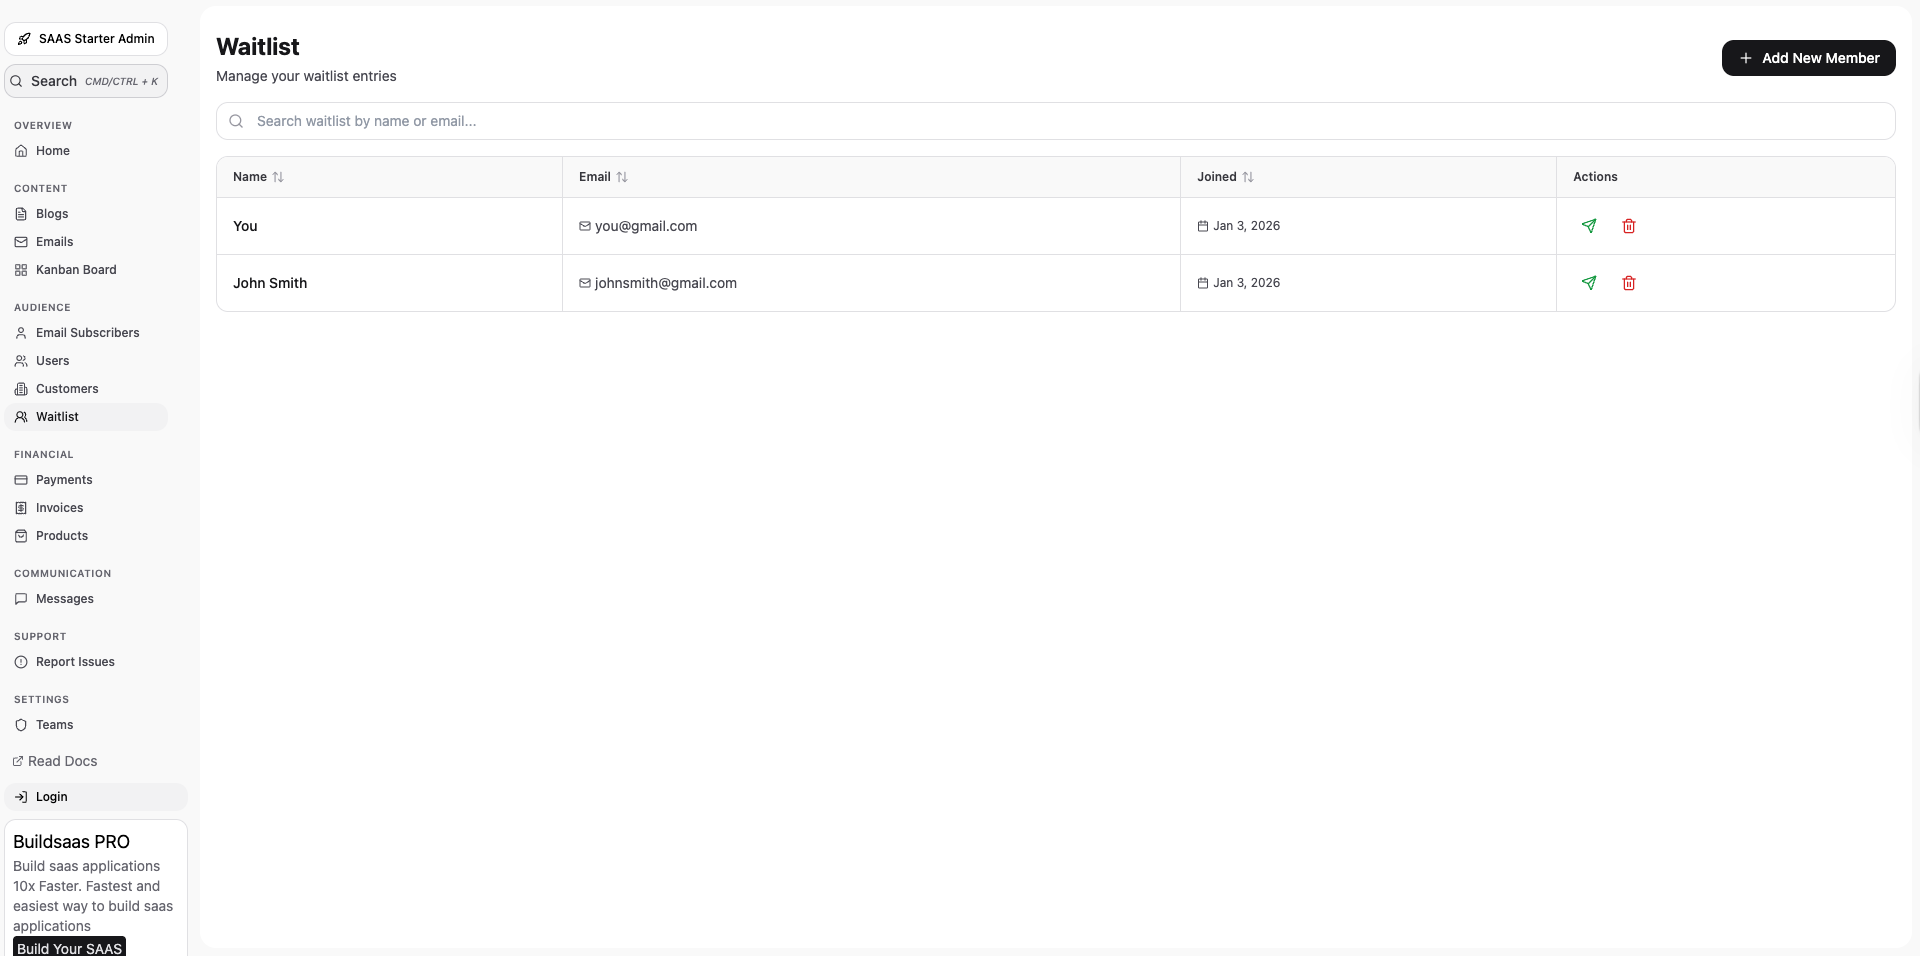1920x956 pixels.
Task: Click the Users group icon
Action: click(21, 361)
